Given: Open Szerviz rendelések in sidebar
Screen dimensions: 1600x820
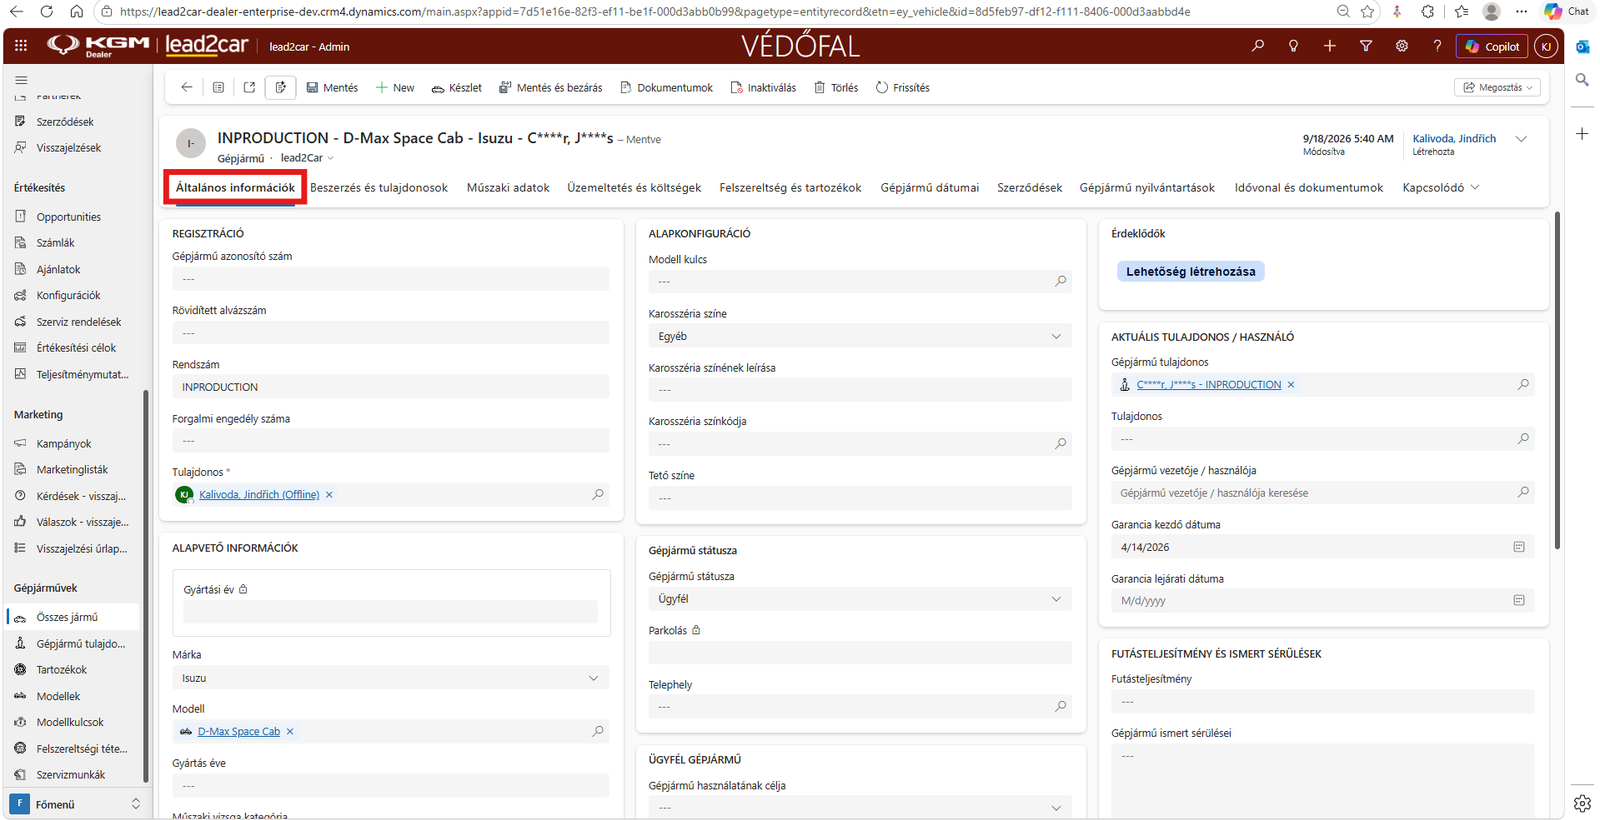Looking at the screenshot, I should 79,322.
